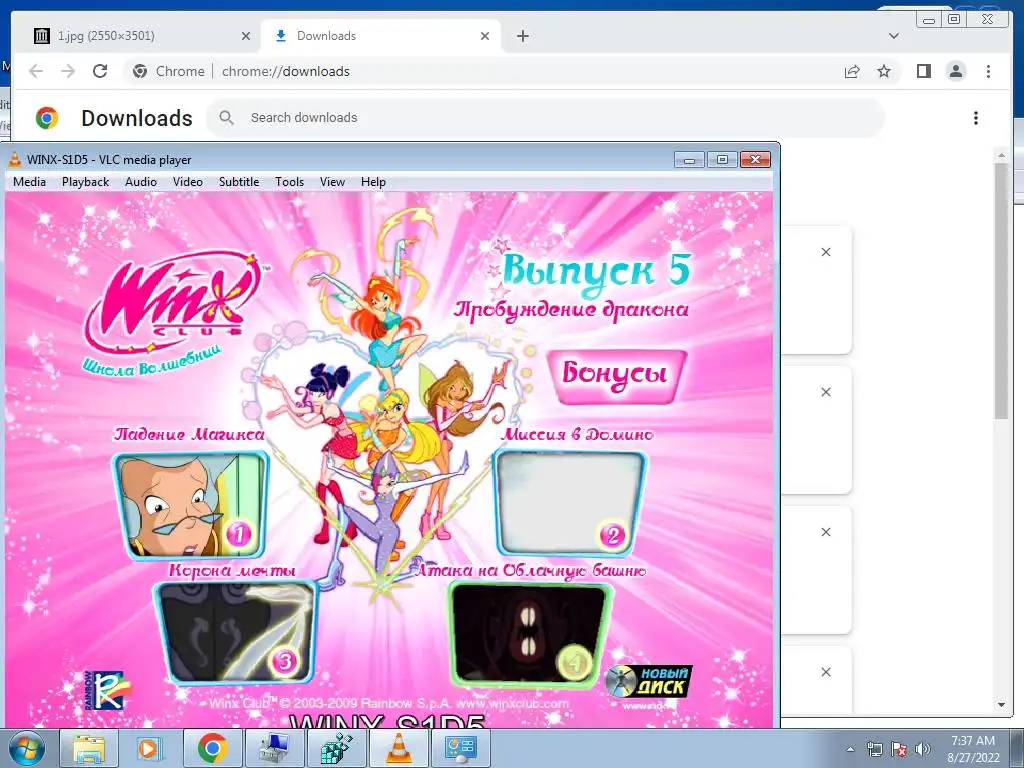Close the Downloads tab
This screenshot has width=1024, height=768.
[485, 36]
